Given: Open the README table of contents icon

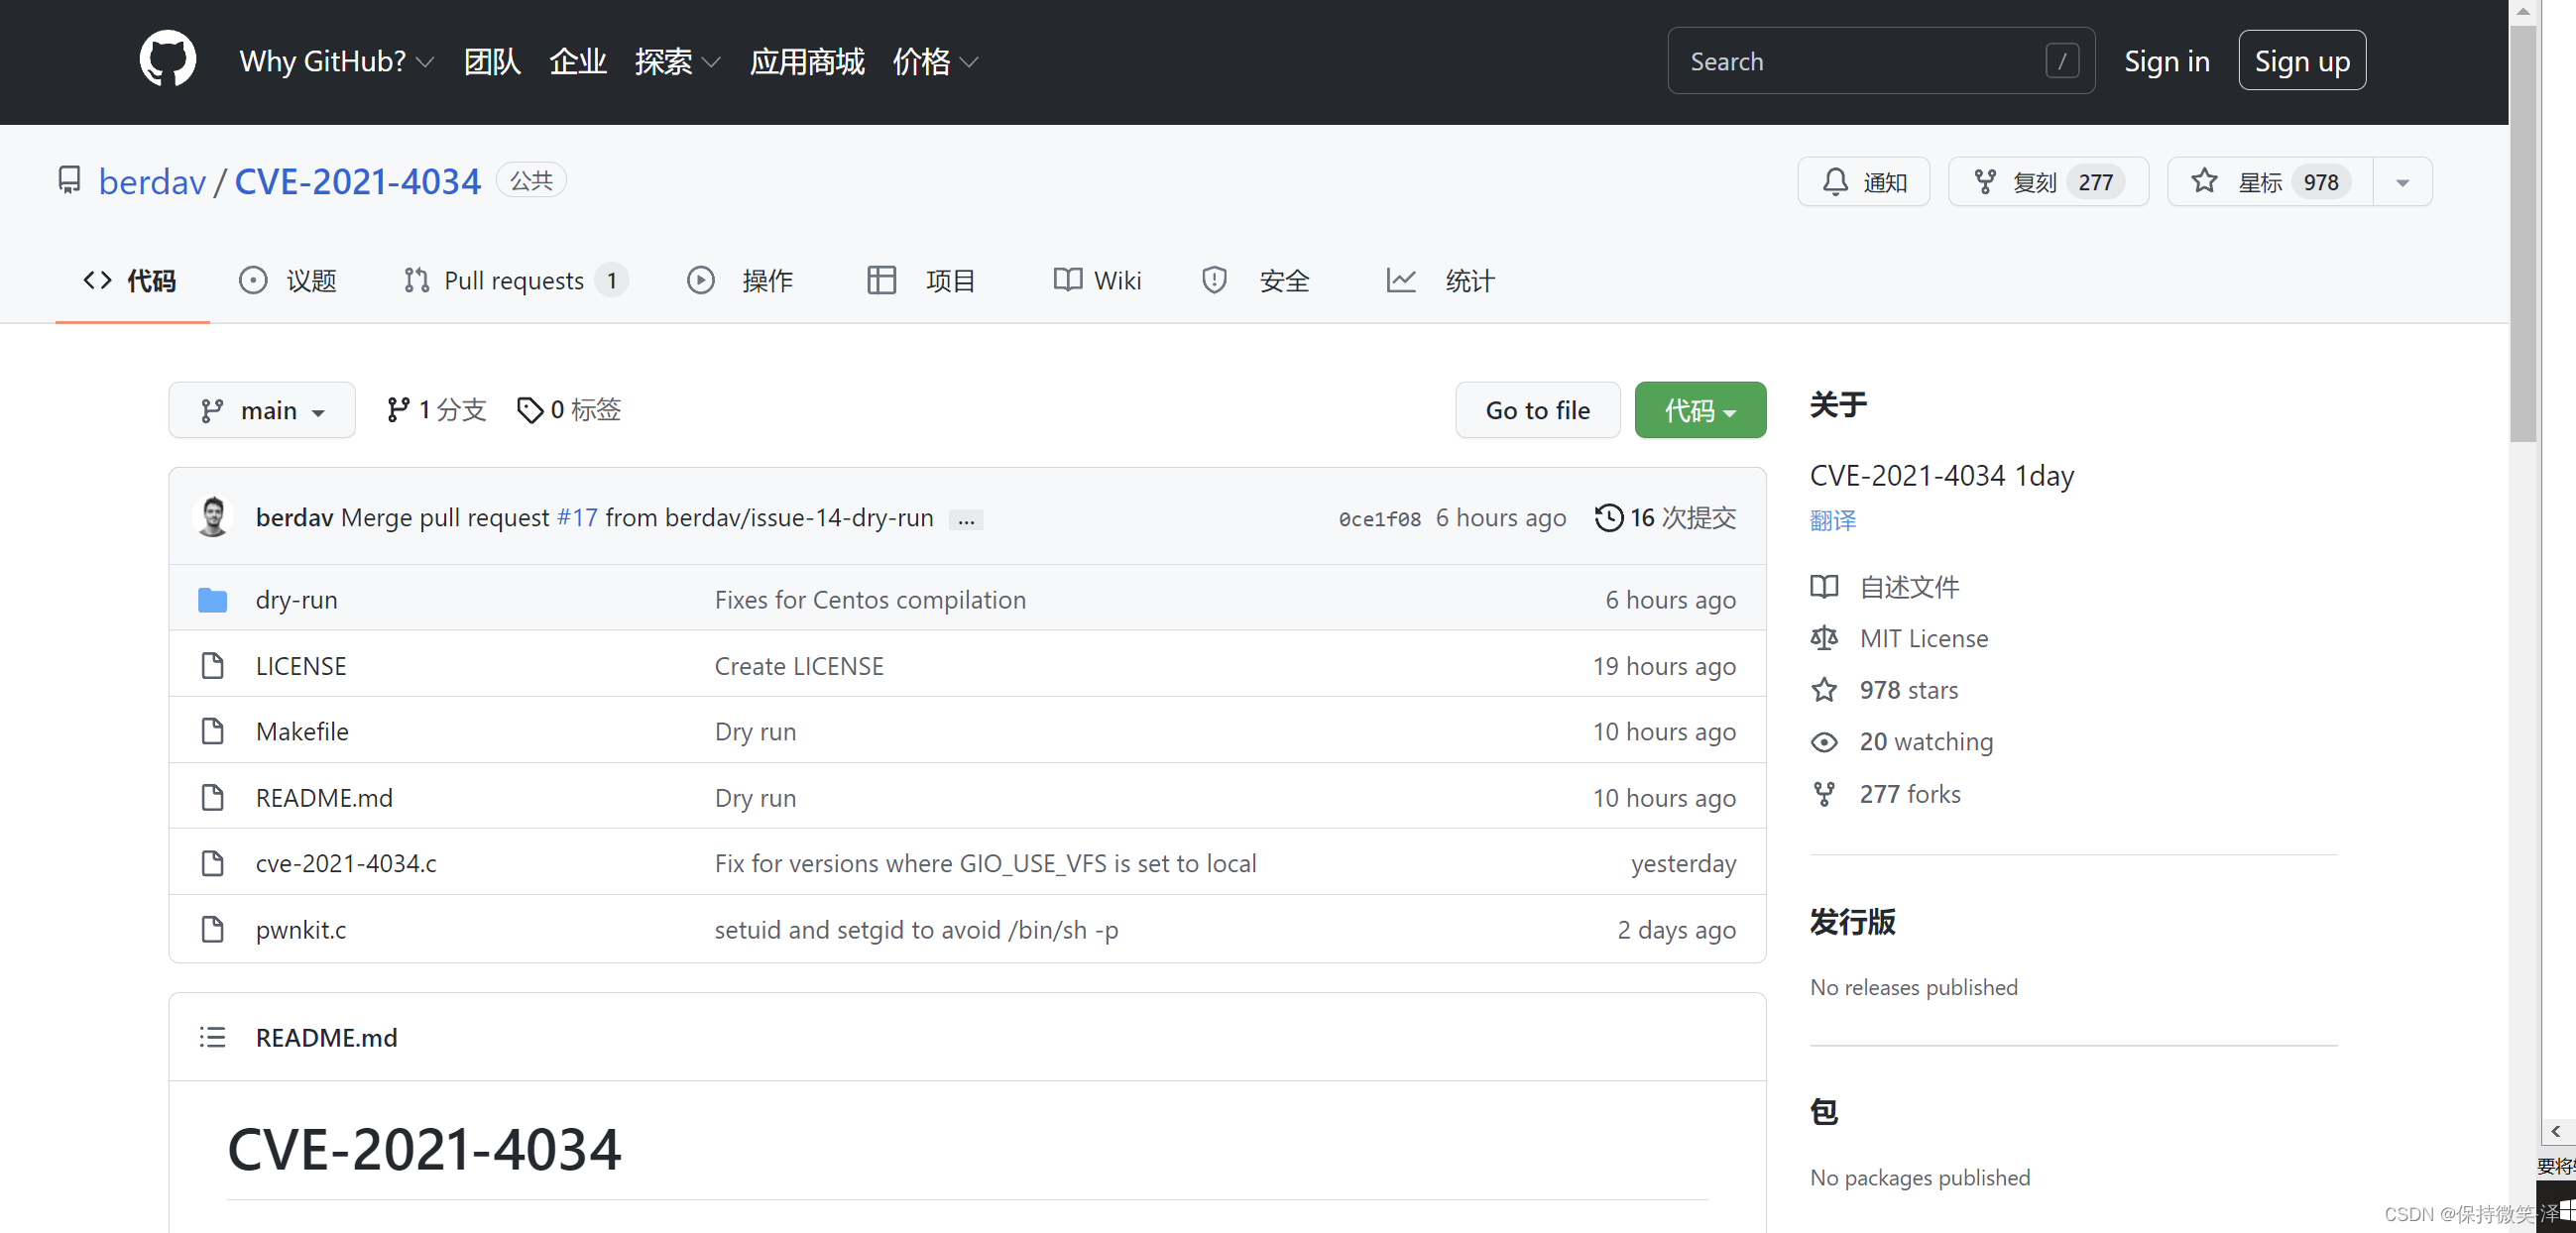Looking at the screenshot, I should pyautogui.click(x=212, y=1037).
